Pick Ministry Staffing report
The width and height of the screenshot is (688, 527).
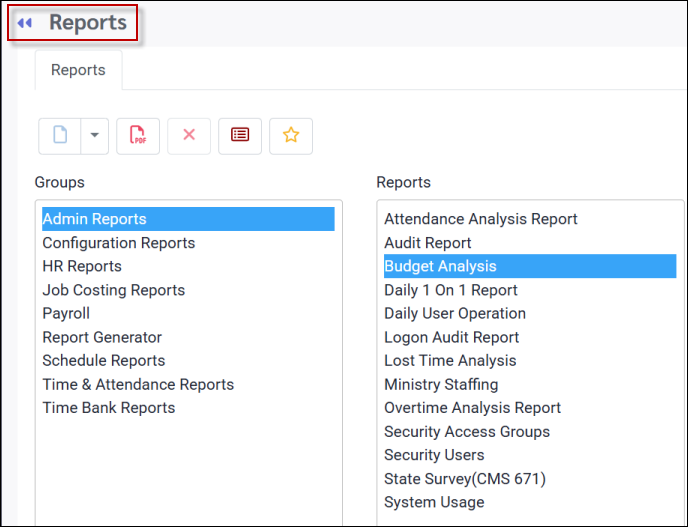pos(530,384)
